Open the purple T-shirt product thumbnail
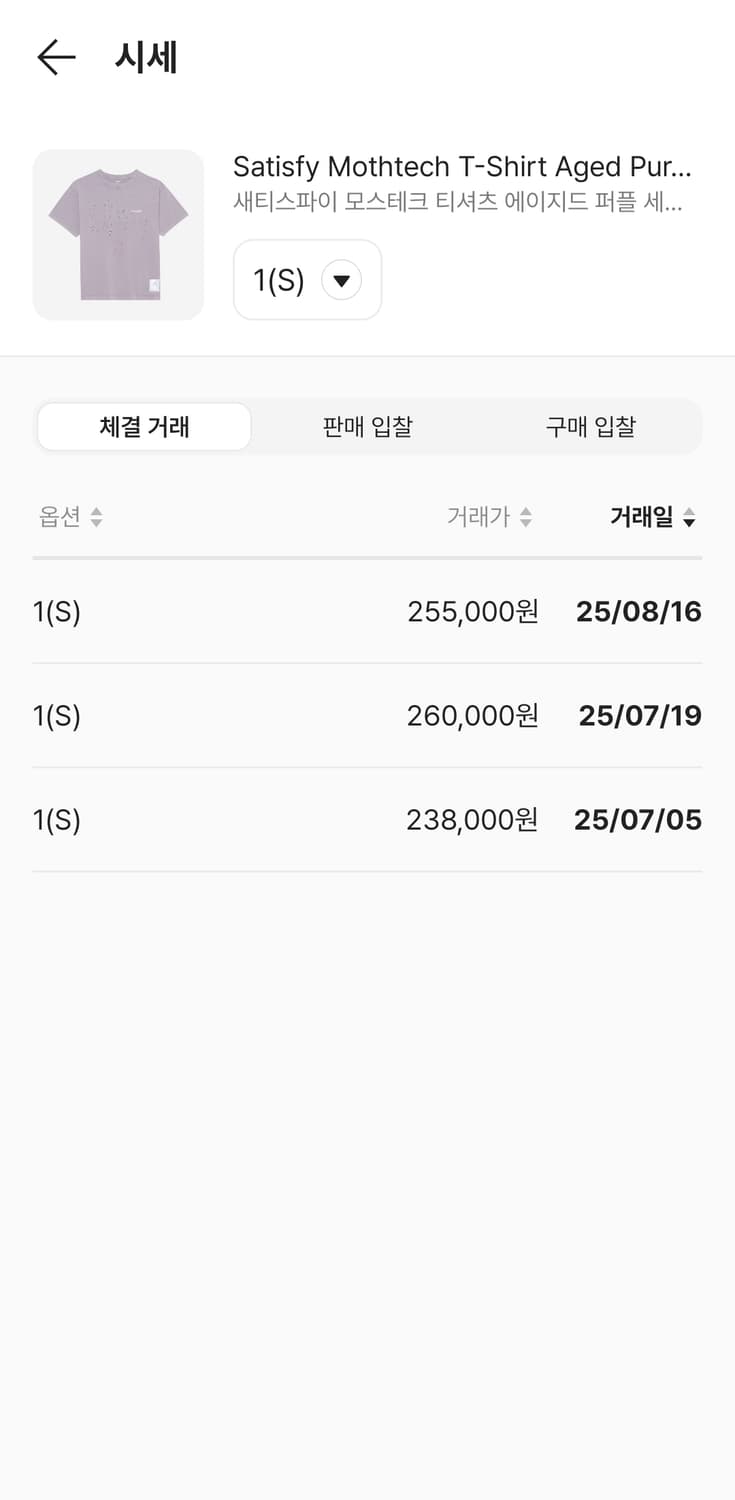 tap(118, 235)
